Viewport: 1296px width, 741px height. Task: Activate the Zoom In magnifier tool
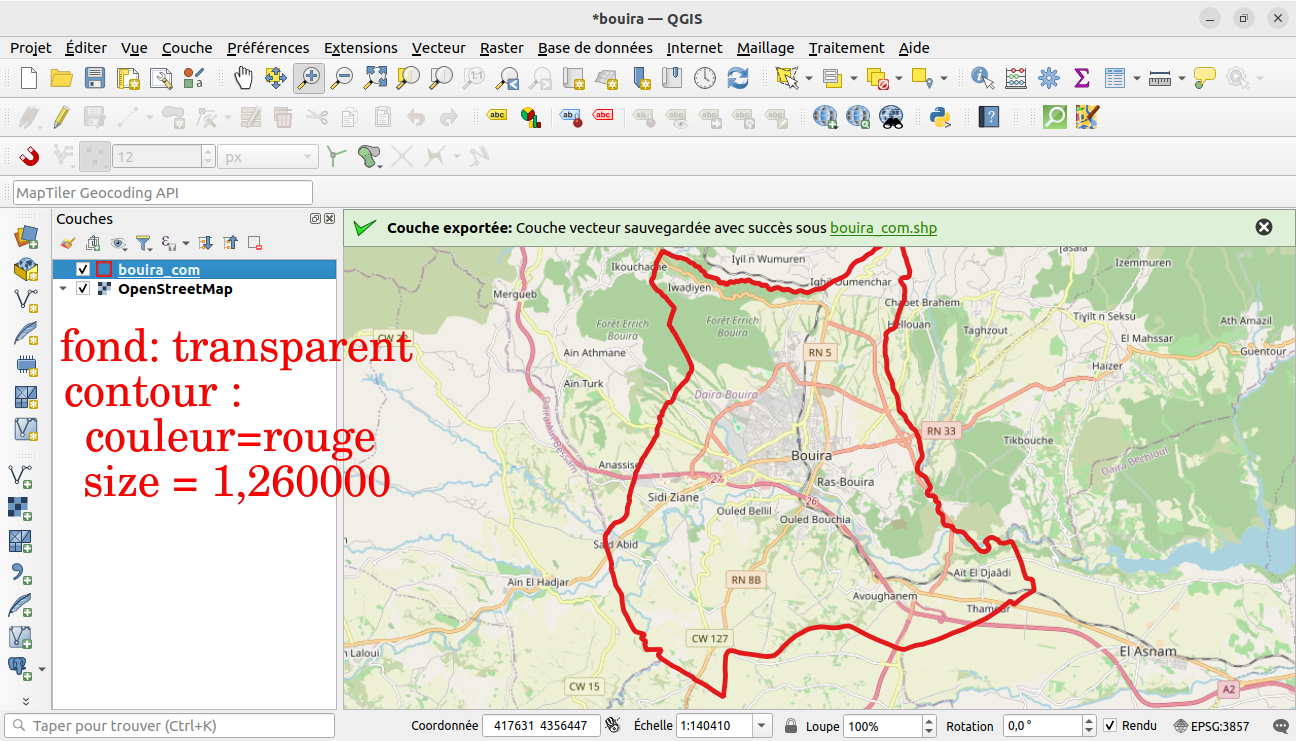(309, 78)
